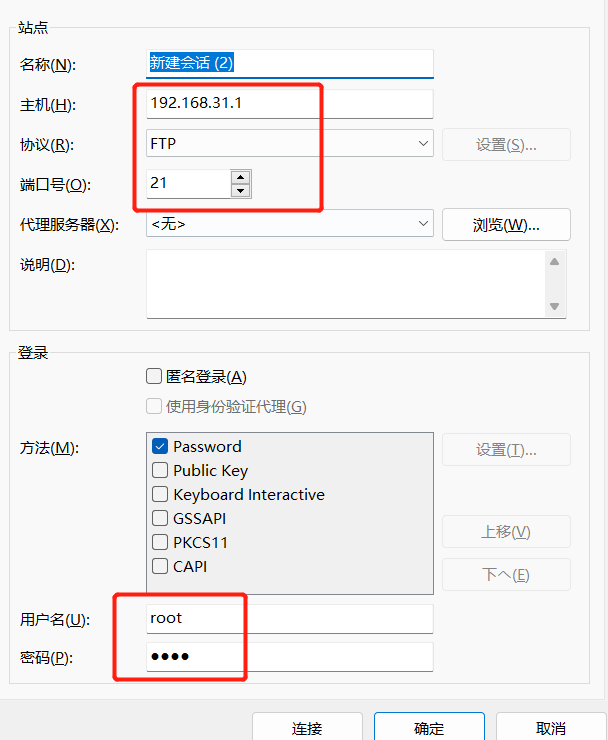The height and width of the screenshot is (740, 608).
Task: Enable anonymous login checkbox
Action: point(154,377)
